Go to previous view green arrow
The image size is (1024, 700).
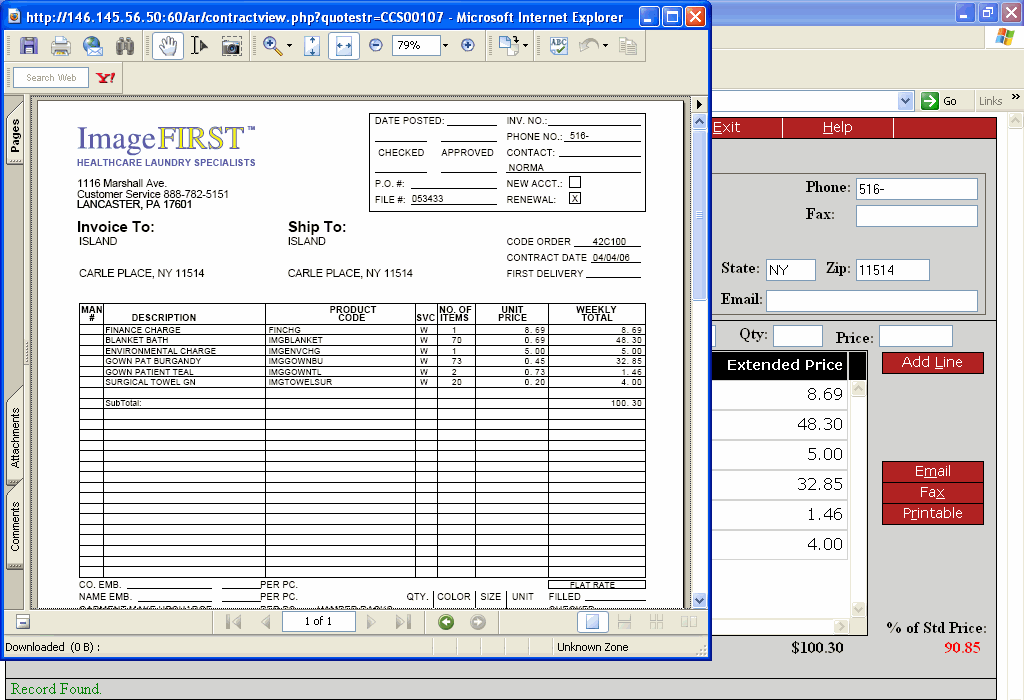(x=446, y=622)
